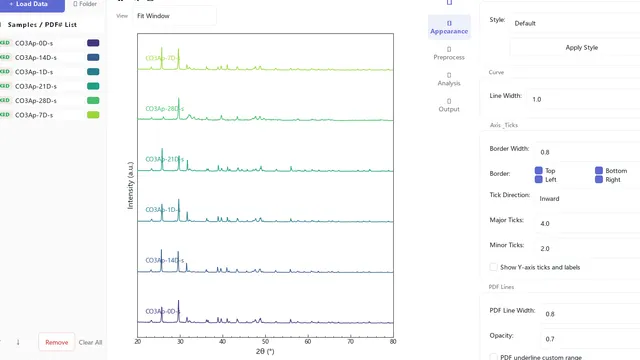640x360 pixels.
Task: Switch to the Output tab
Action: (x=449, y=105)
